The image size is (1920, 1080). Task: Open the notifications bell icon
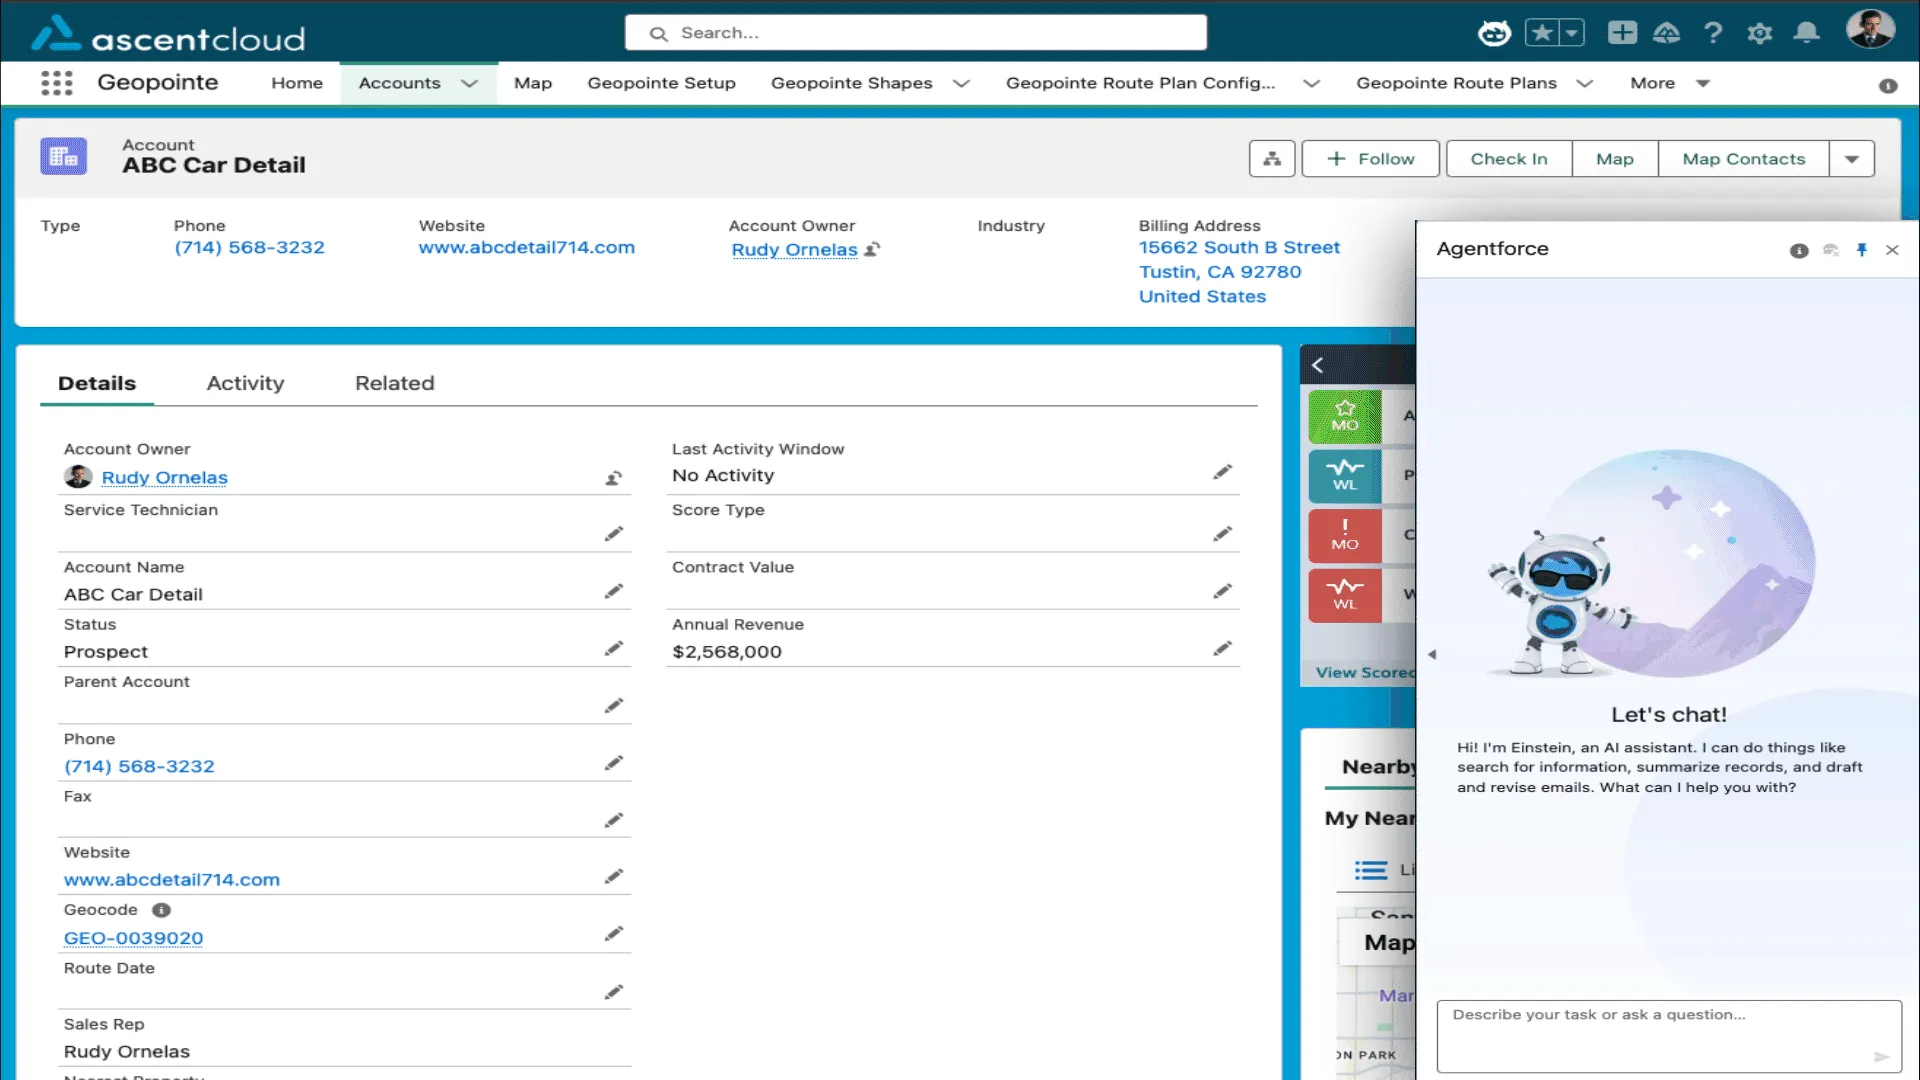1806,33
